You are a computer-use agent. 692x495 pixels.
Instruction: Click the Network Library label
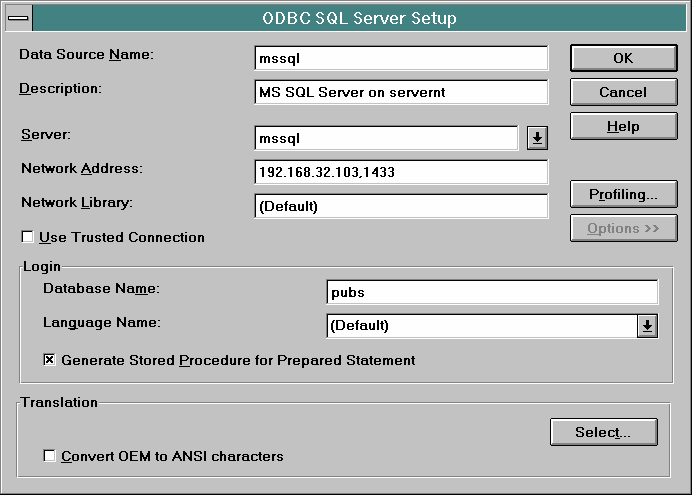(x=77, y=202)
